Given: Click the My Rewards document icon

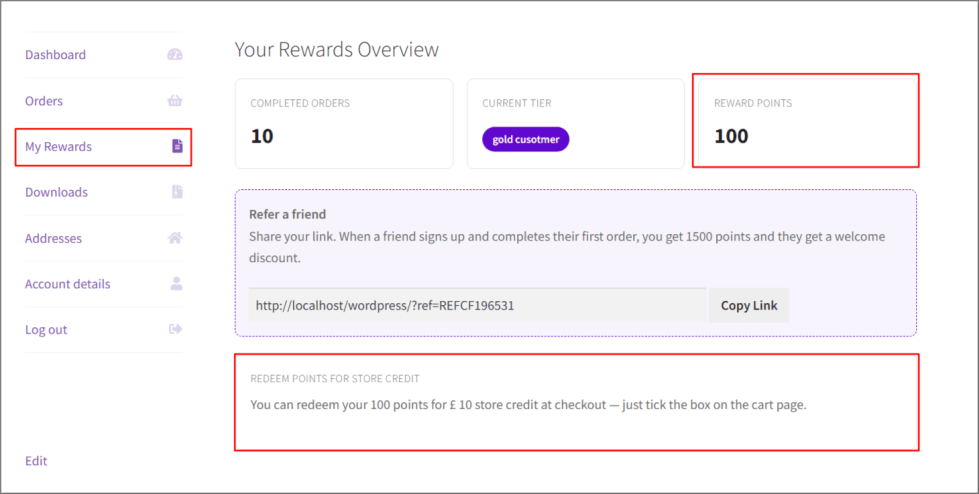Looking at the screenshot, I should [177, 146].
